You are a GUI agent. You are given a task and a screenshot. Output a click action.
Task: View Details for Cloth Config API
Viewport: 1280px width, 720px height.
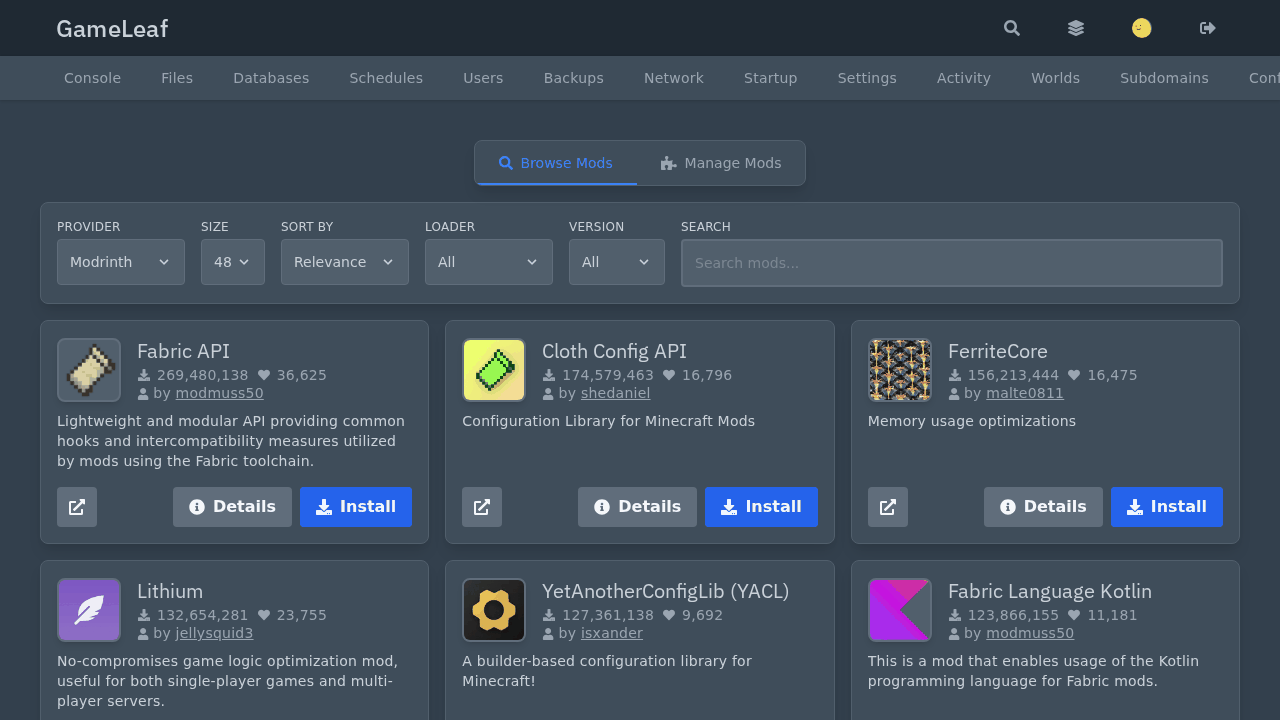(637, 507)
